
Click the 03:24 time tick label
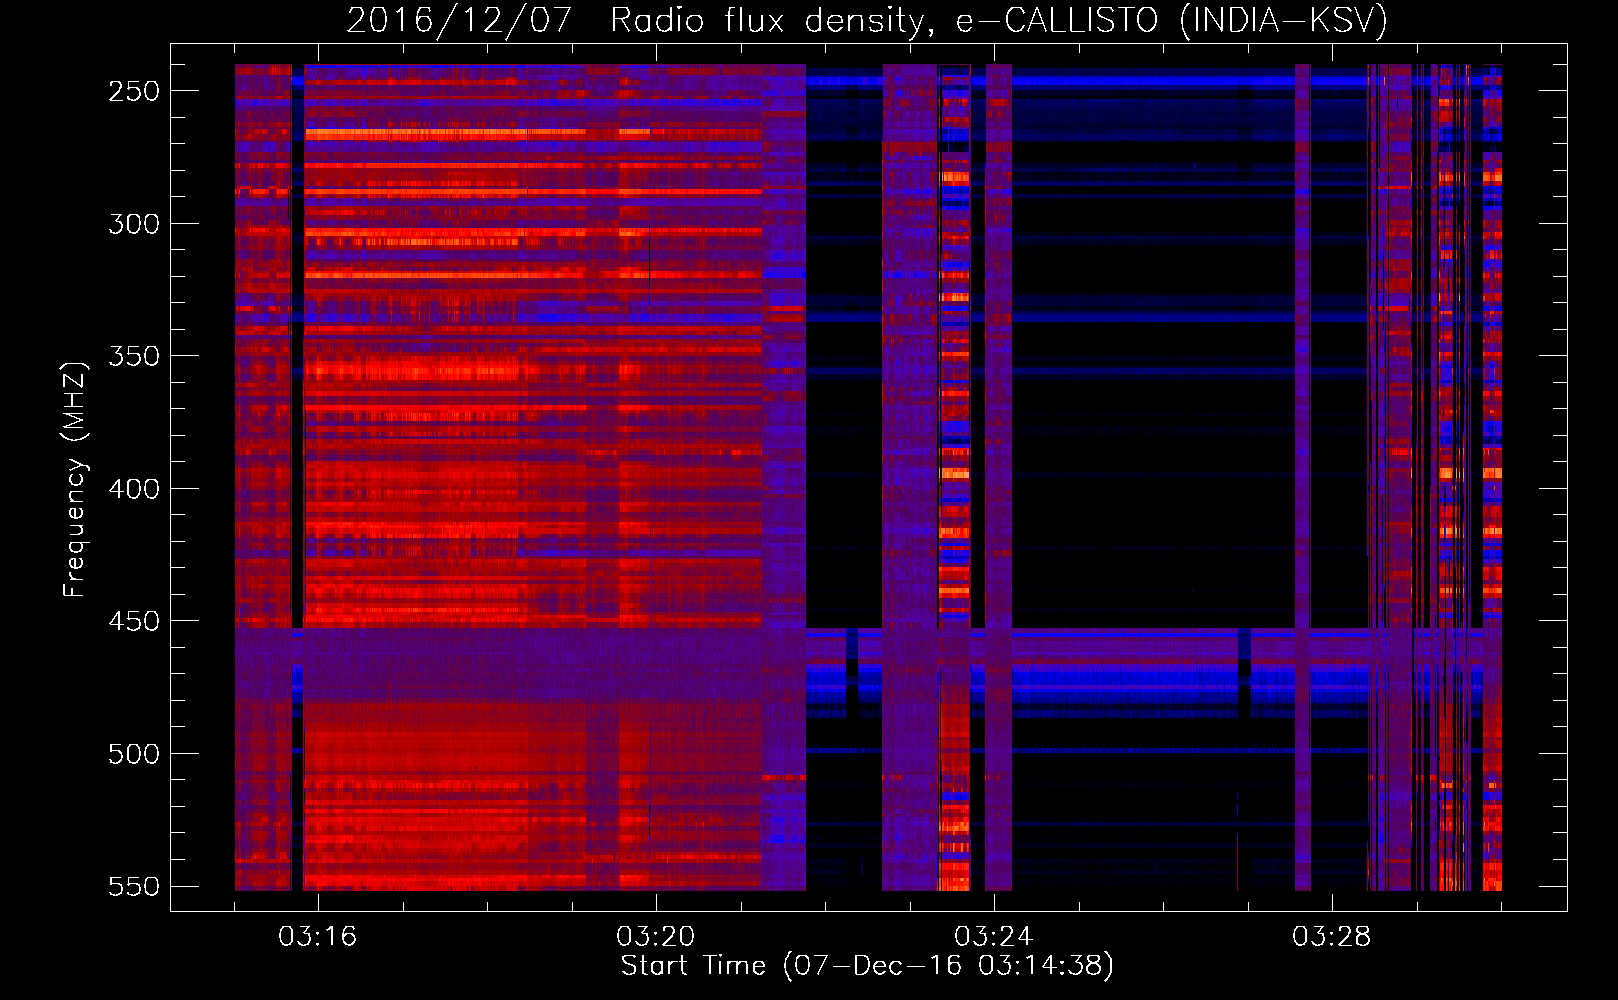[994, 937]
